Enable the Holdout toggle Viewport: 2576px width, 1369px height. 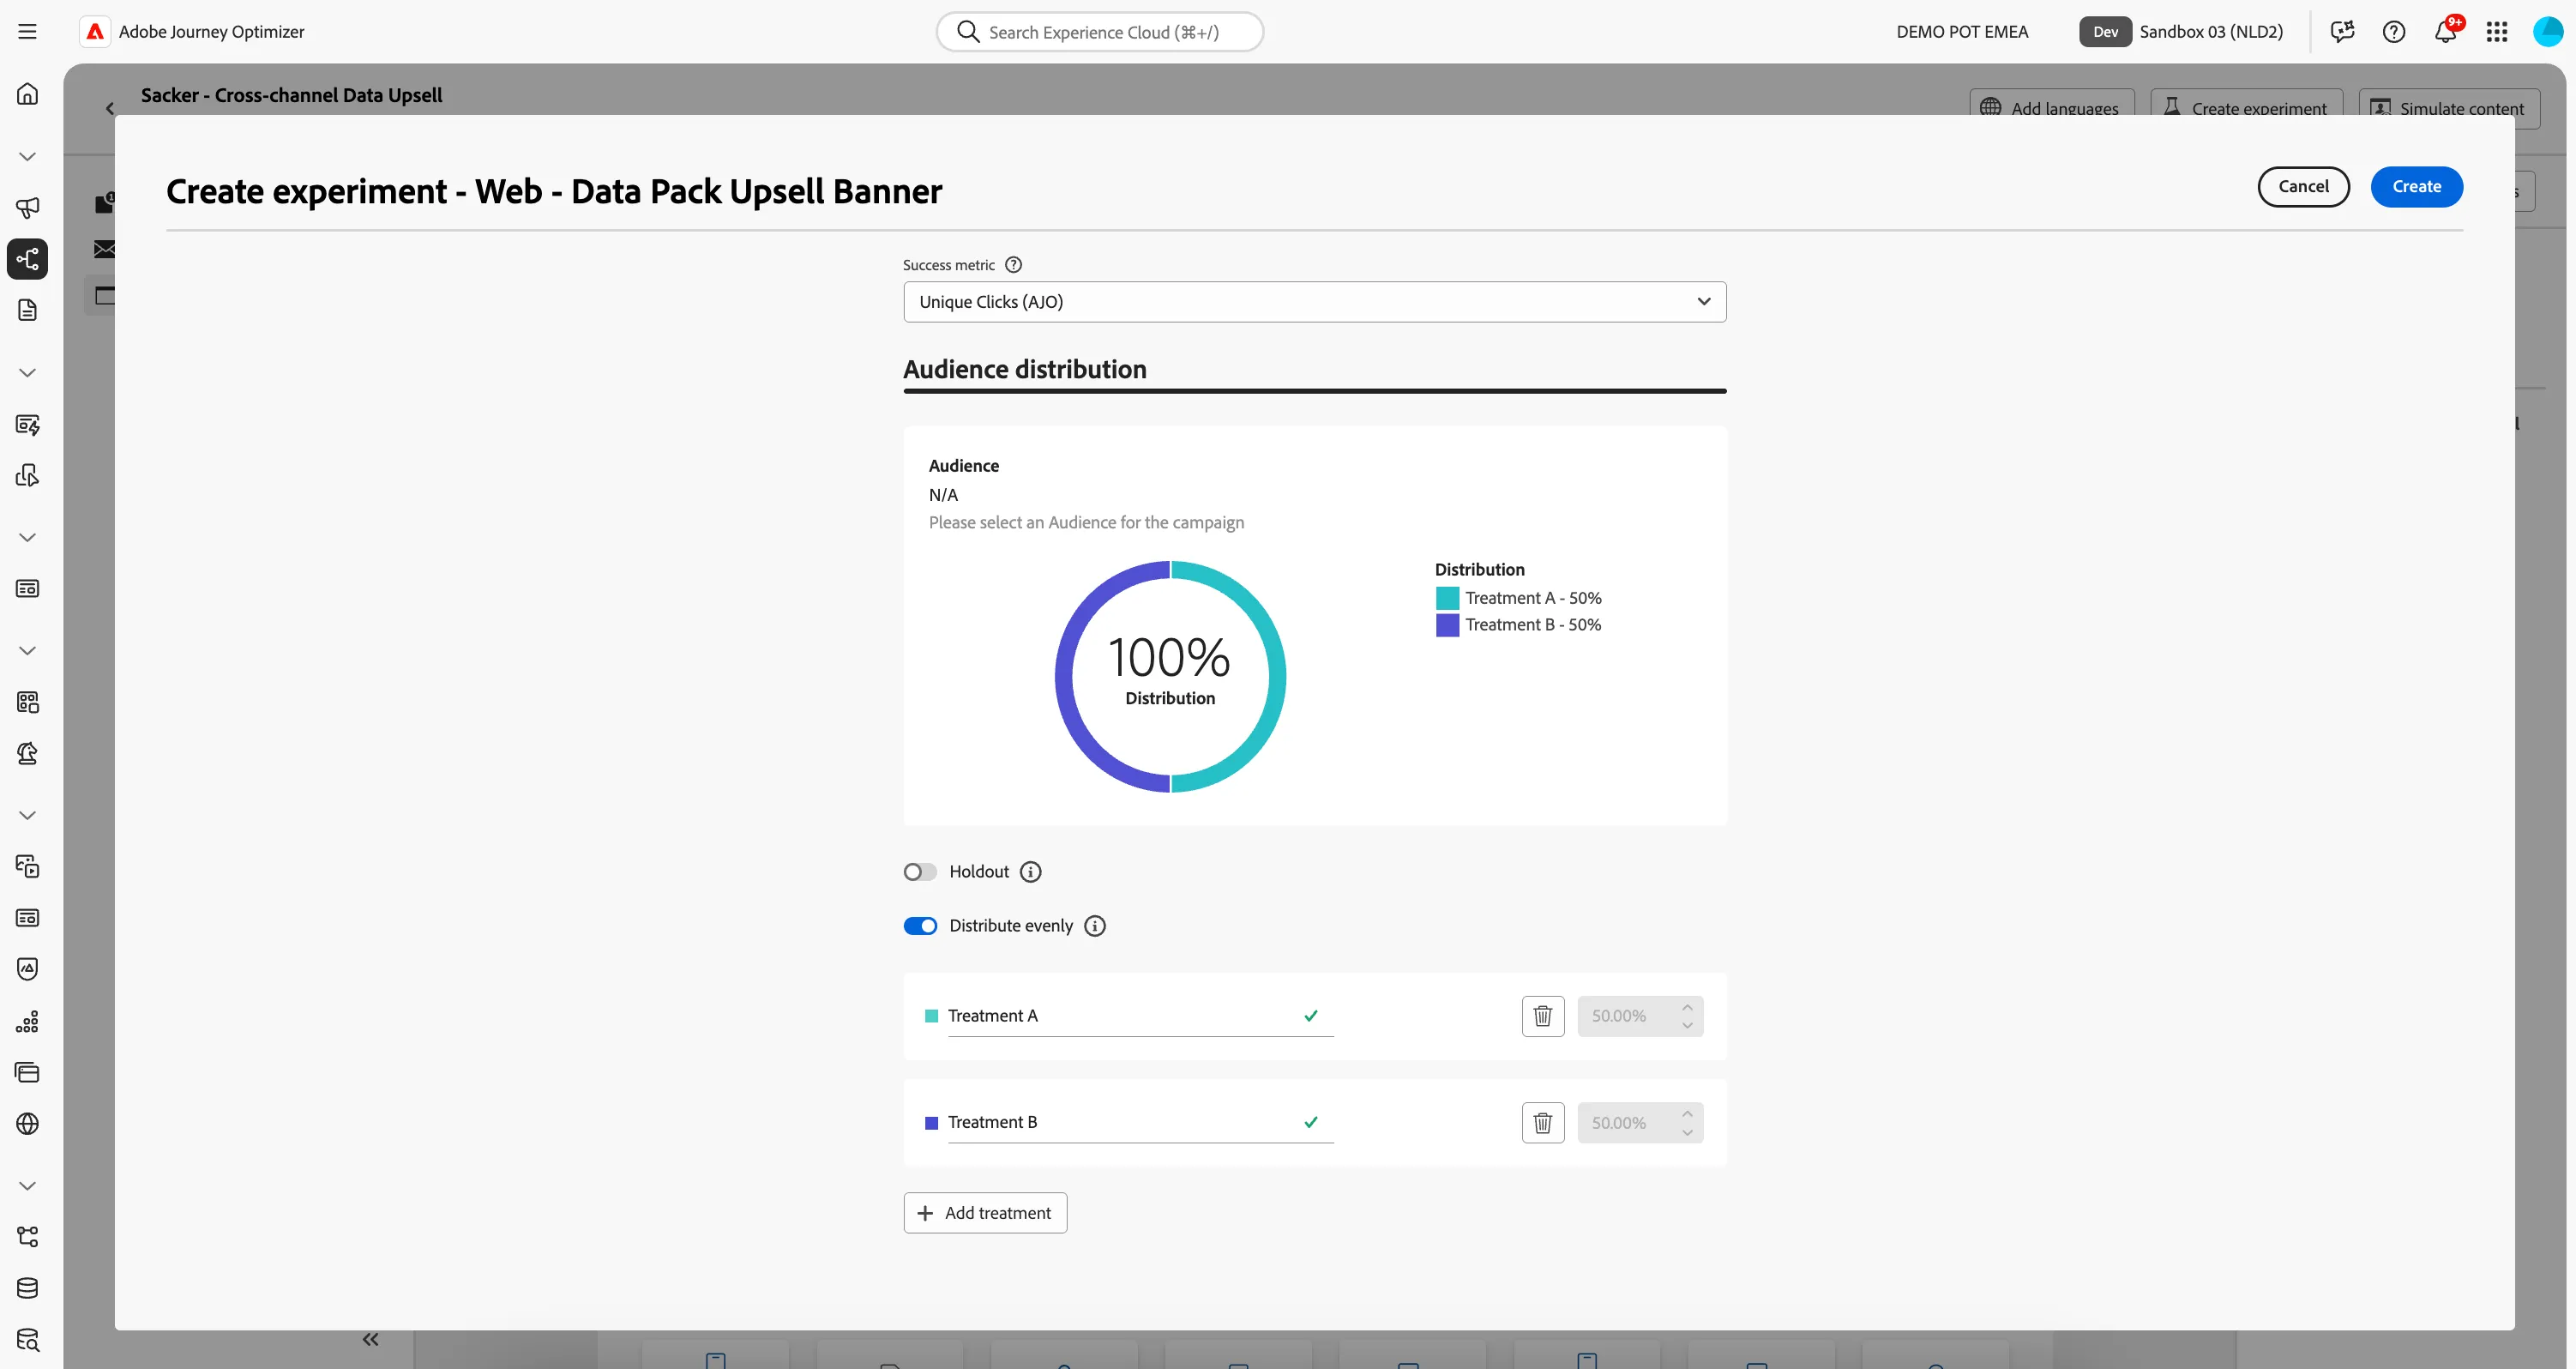pyautogui.click(x=920, y=872)
